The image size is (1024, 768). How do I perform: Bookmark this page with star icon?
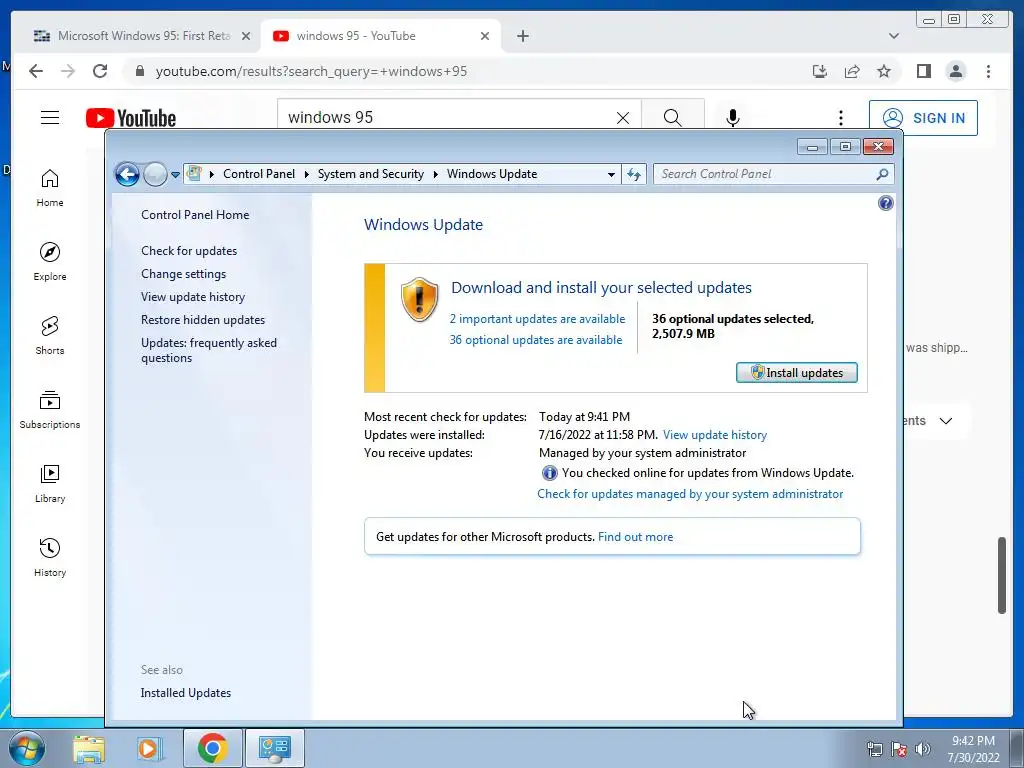(884, 71)
